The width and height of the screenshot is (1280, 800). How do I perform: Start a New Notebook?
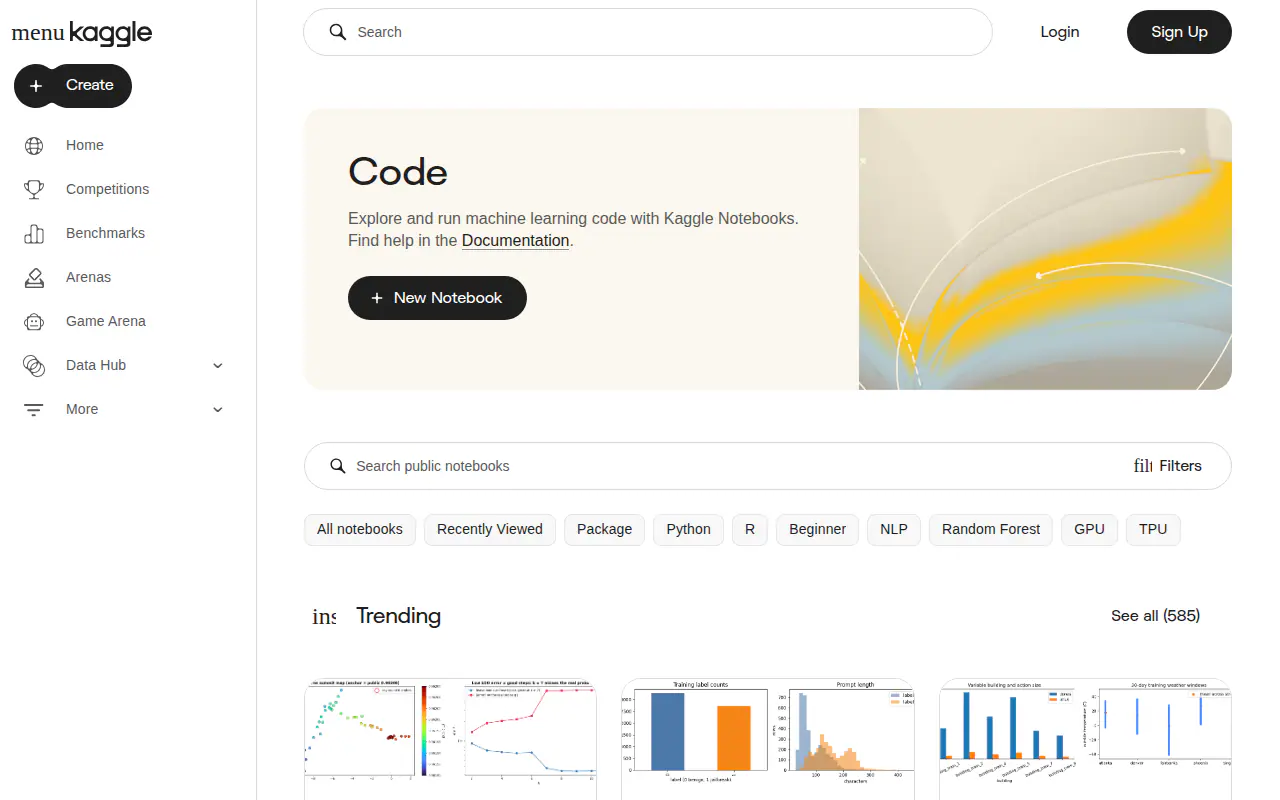437,298
